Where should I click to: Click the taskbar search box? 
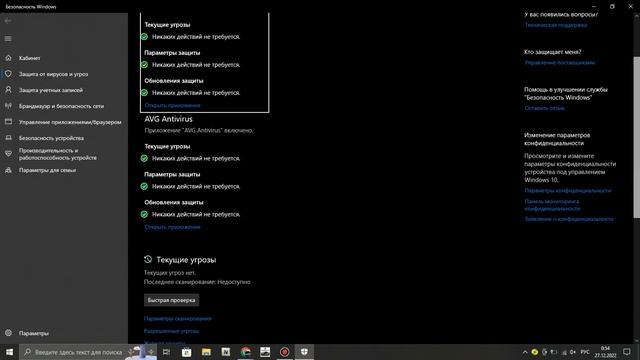(88, 352)
